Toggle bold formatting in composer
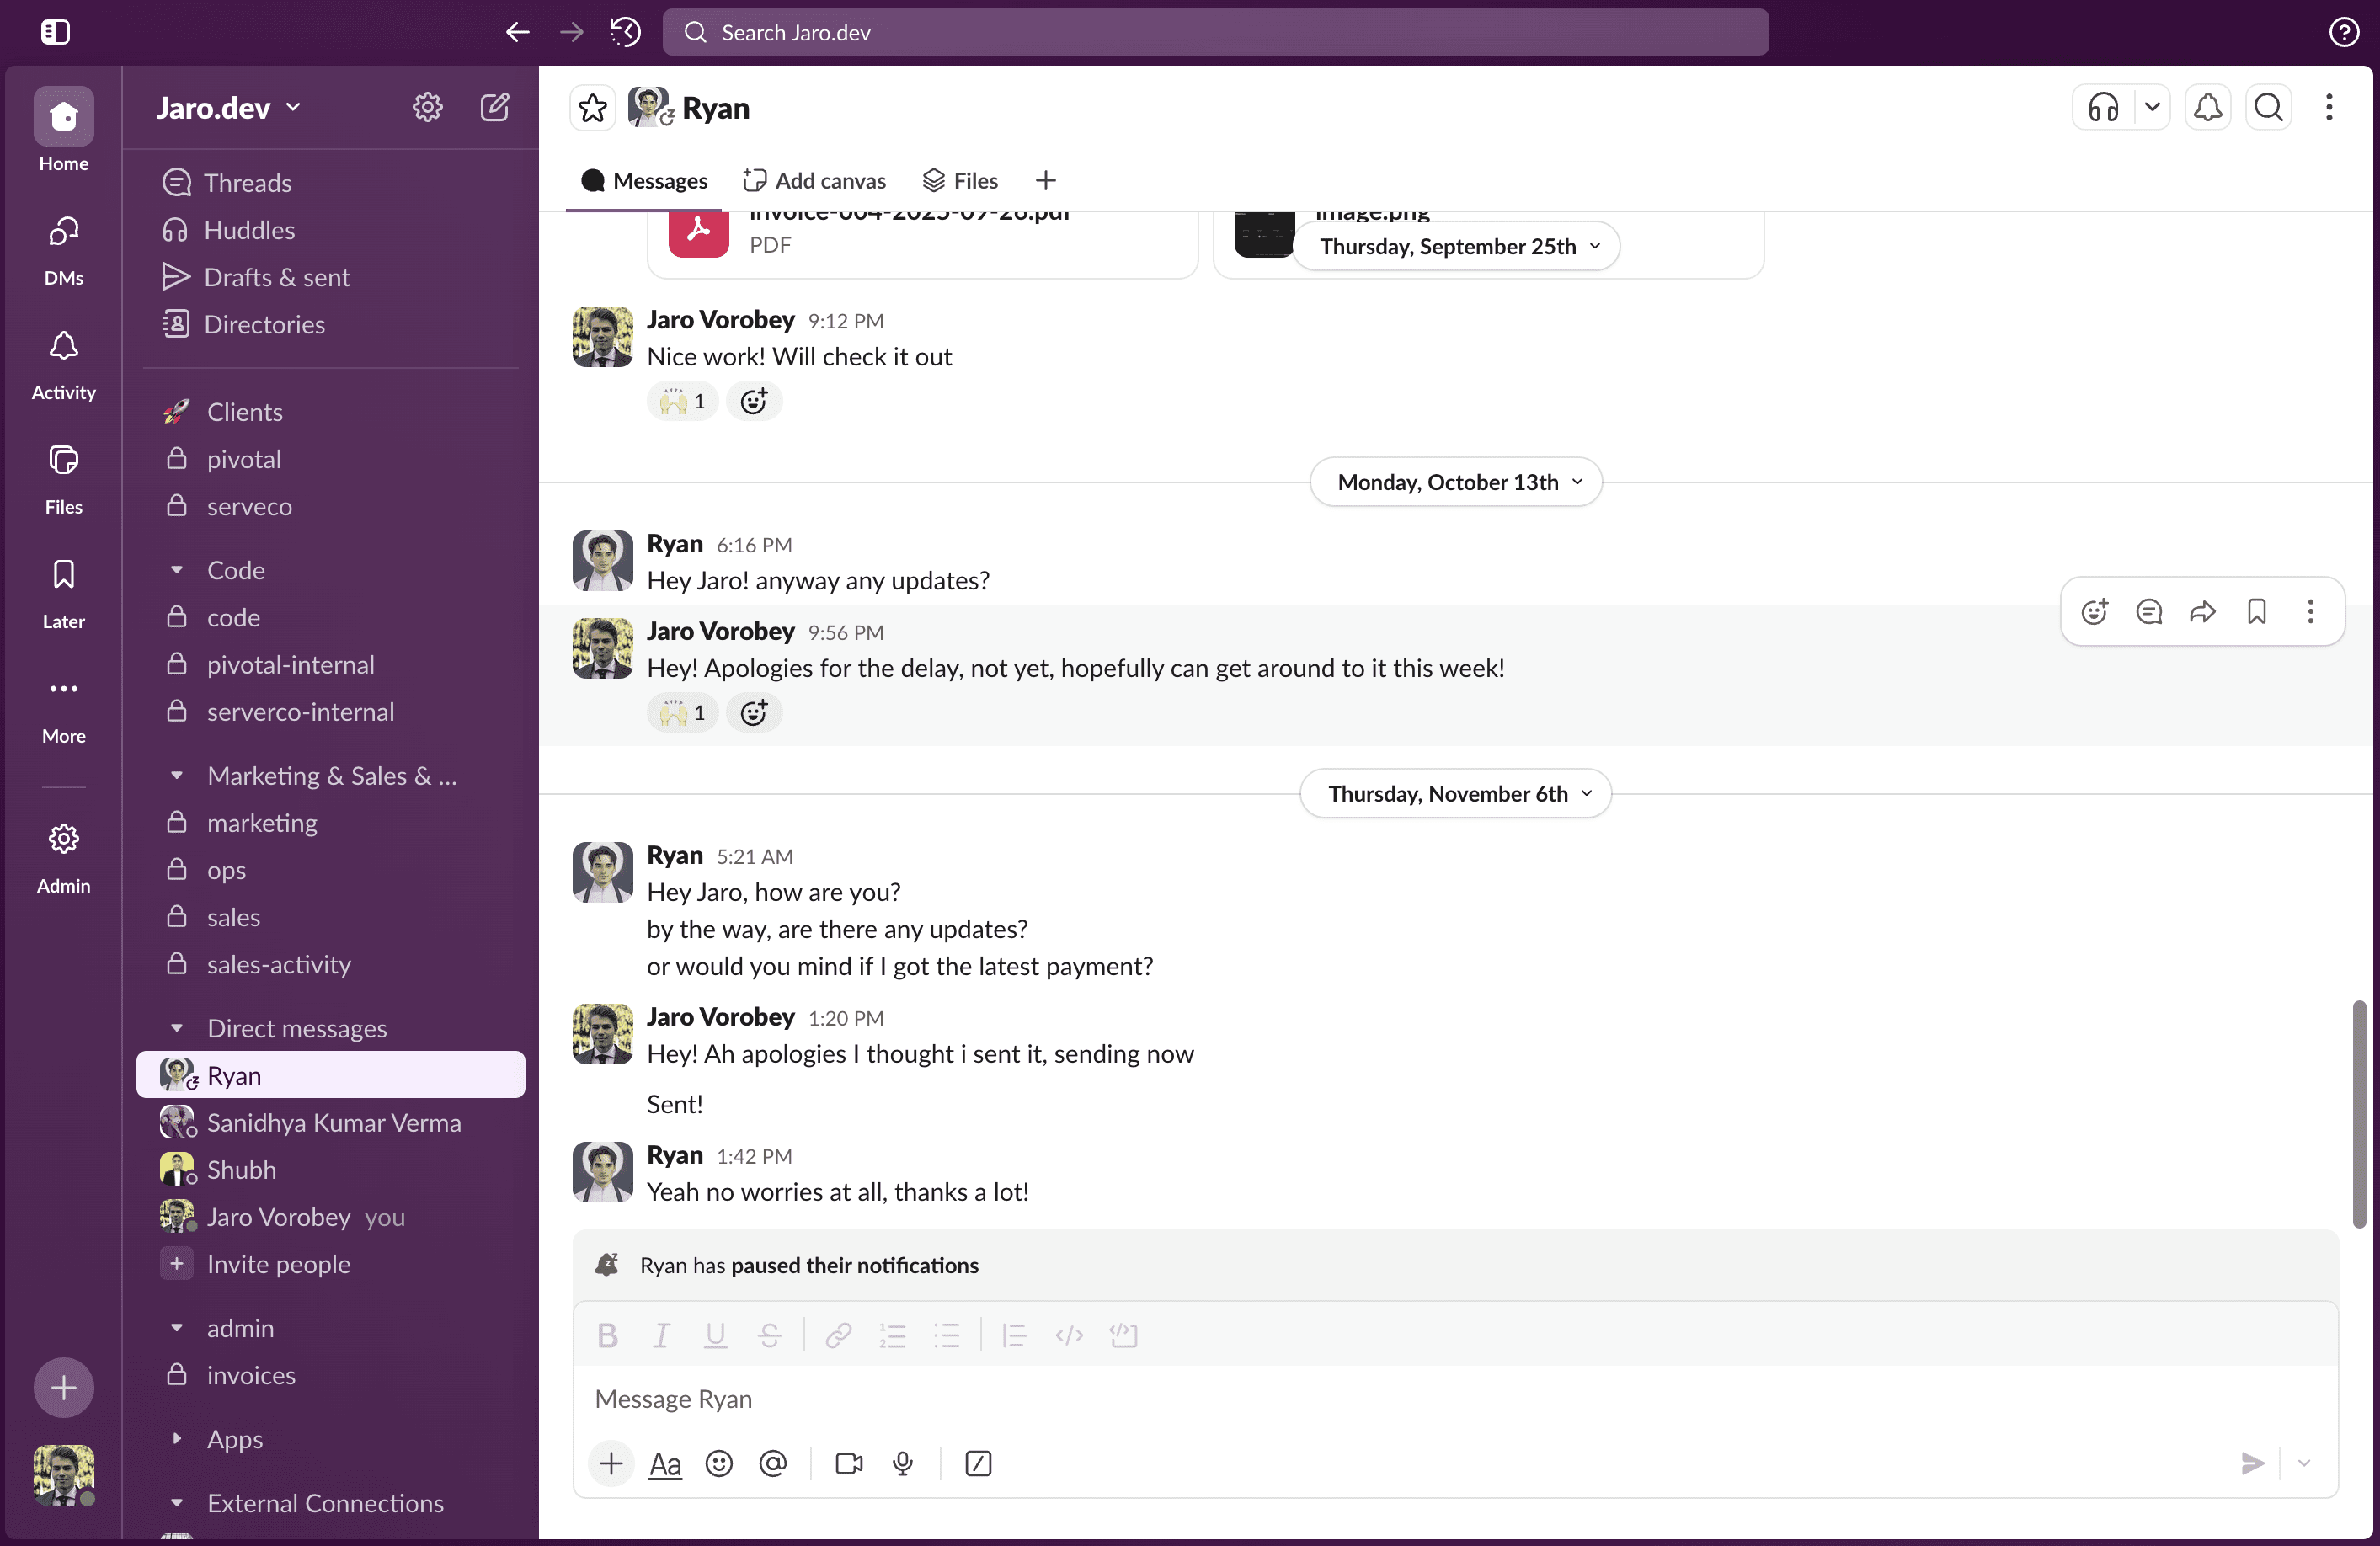 pyautogui.click(x=607, y=1335)
